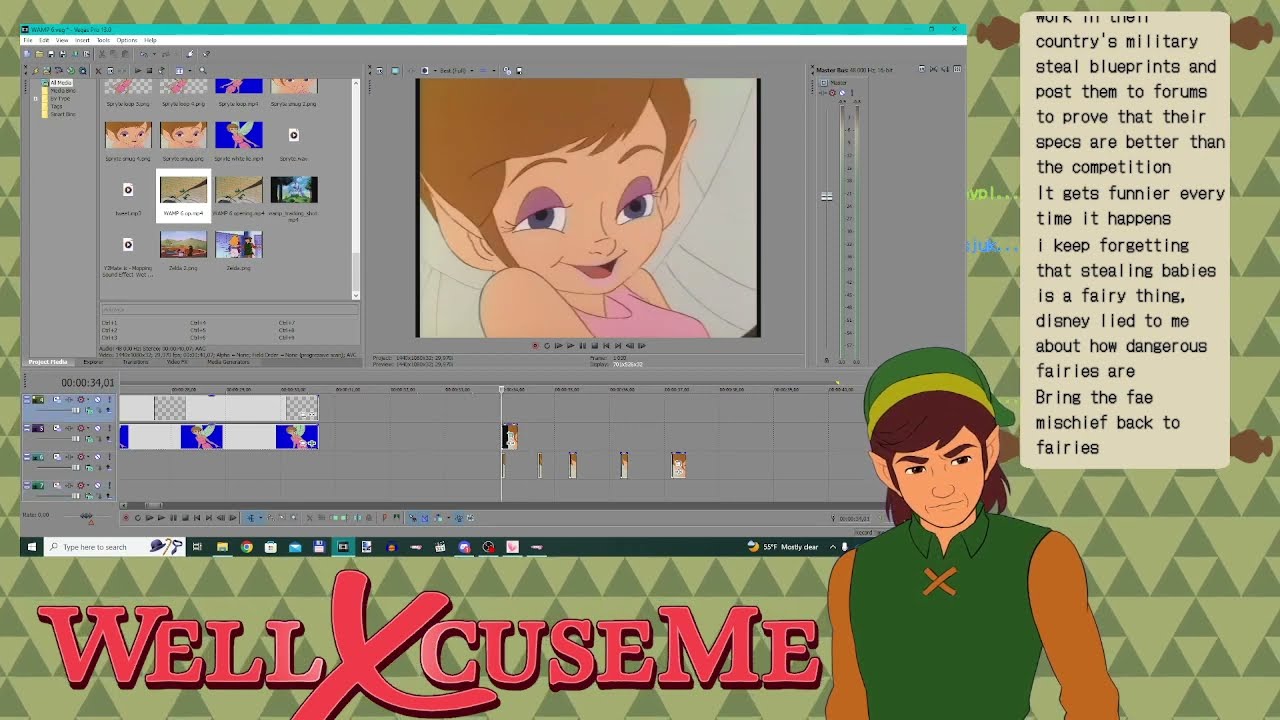Viewport: 1280px width, 720px height.
Task: Copy snapshot to clipboard in preview toolbar
Action: (507, 70)
